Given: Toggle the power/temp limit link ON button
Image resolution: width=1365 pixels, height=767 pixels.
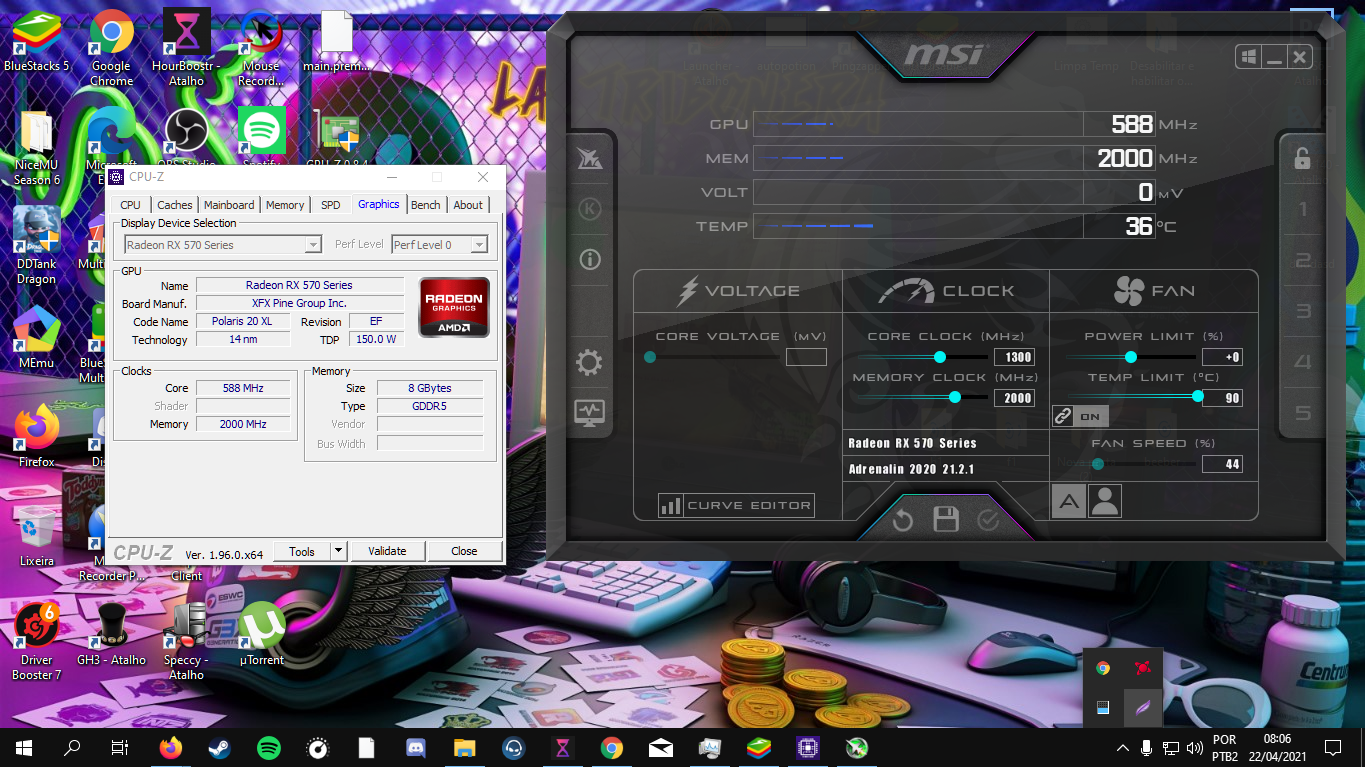Looking at the screenshot, I should click(x=1080, y=416).
